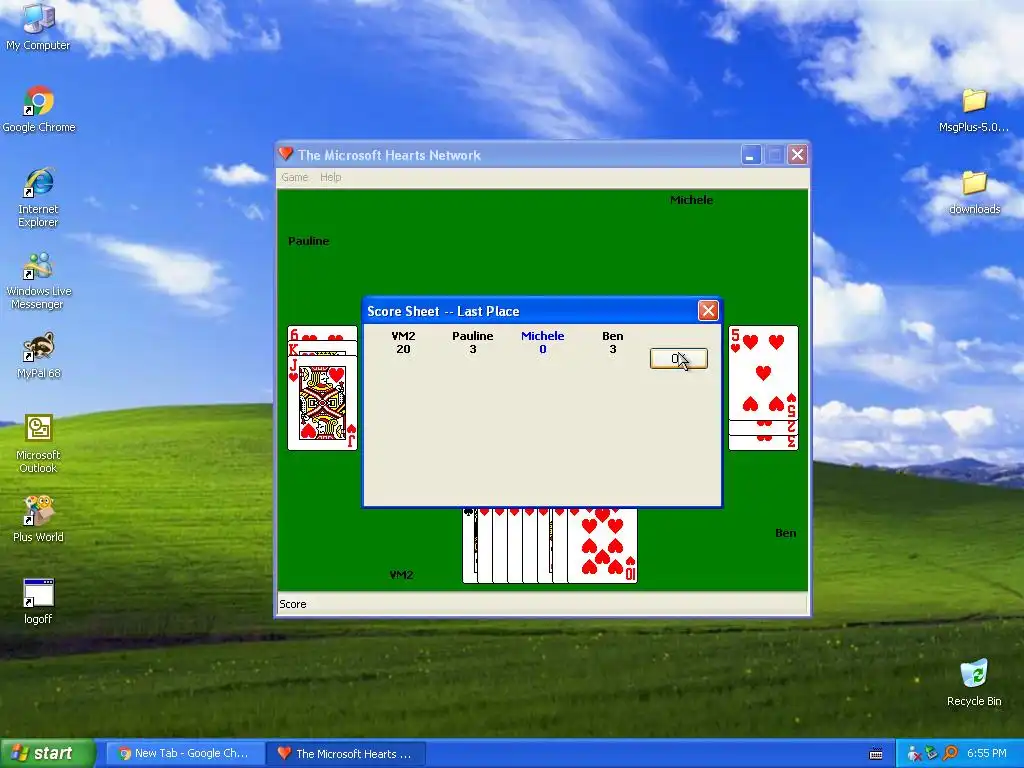
Task: Click the Jack of hearts card
Action: (x=323, y=404)
